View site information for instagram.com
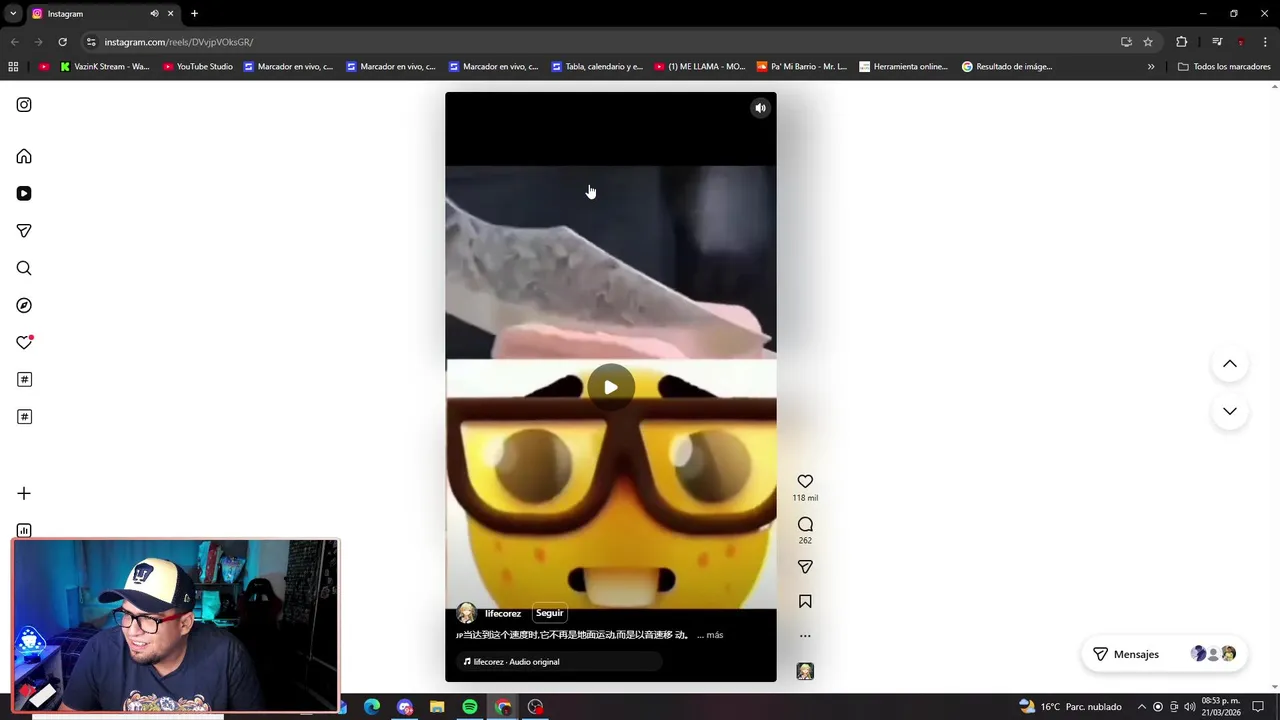 pyautogui.click(x=91, y=42)
